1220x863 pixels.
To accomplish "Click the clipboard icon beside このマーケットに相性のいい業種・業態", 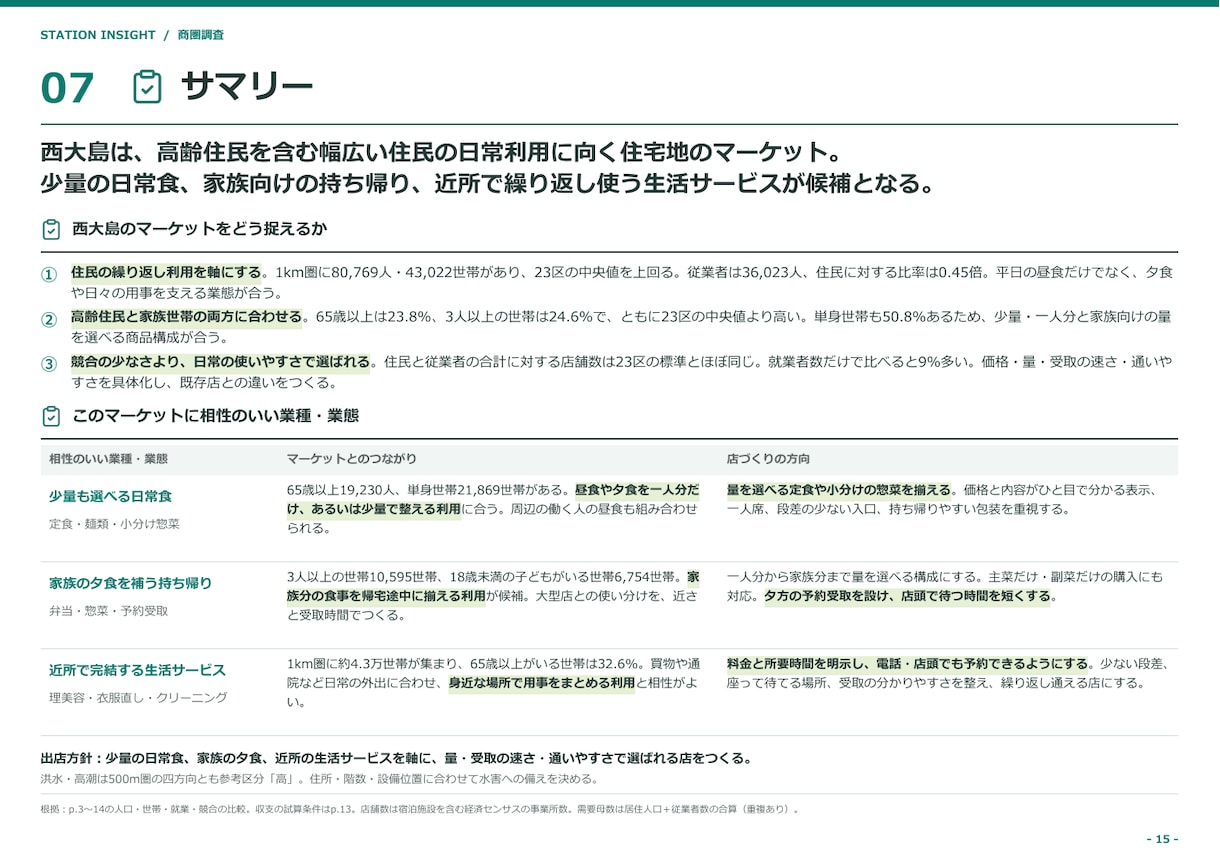I will (50, 415).
